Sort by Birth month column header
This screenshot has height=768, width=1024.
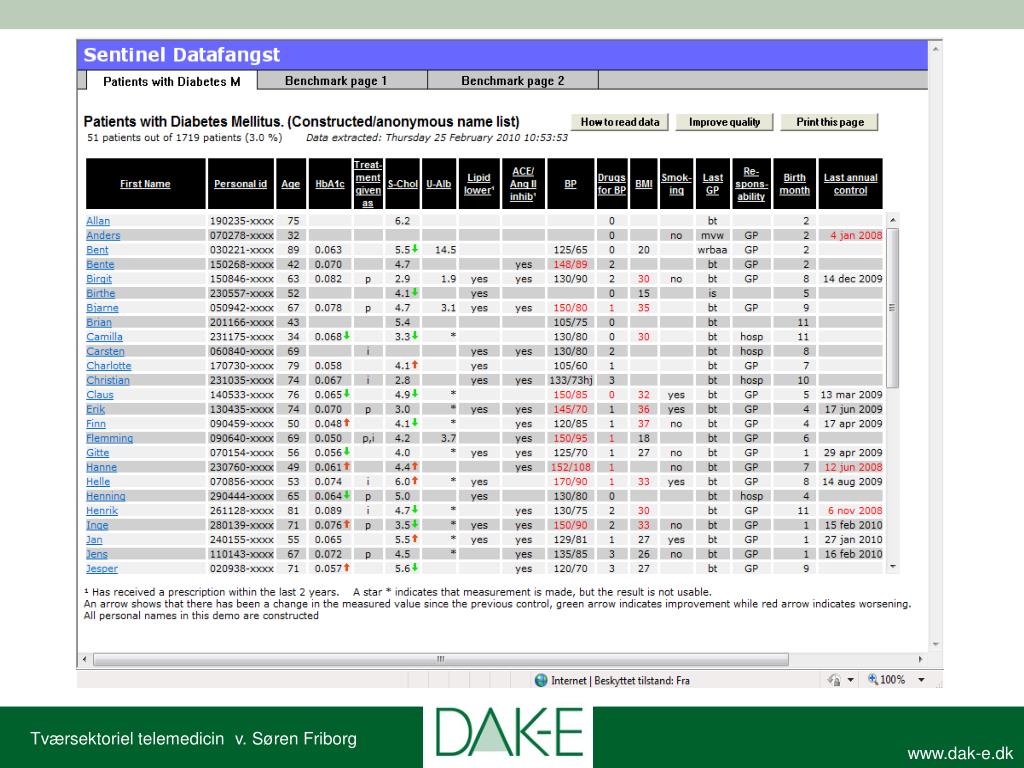pyautogui.click(x=794, y=184)
